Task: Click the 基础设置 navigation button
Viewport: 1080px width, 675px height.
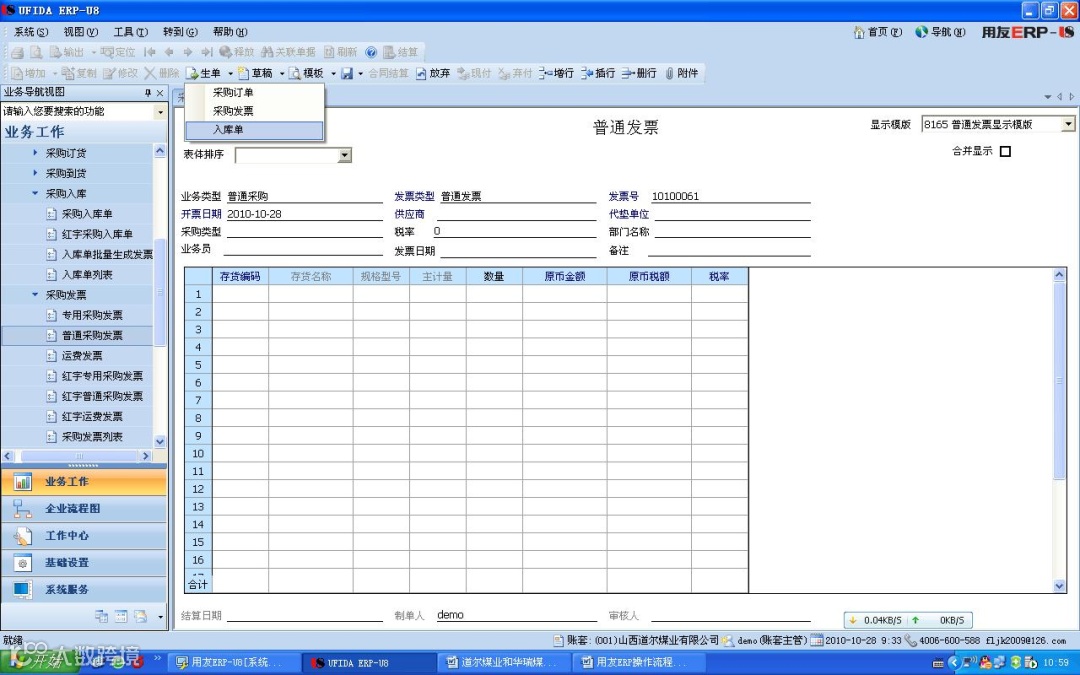Action: 84,563
